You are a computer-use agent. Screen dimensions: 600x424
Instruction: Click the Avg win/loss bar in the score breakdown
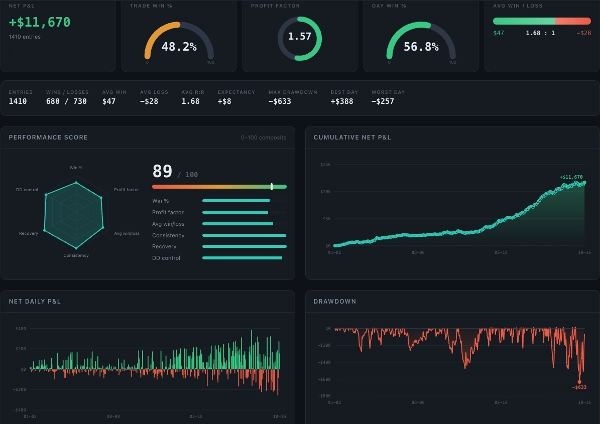[x=245, y=223]
